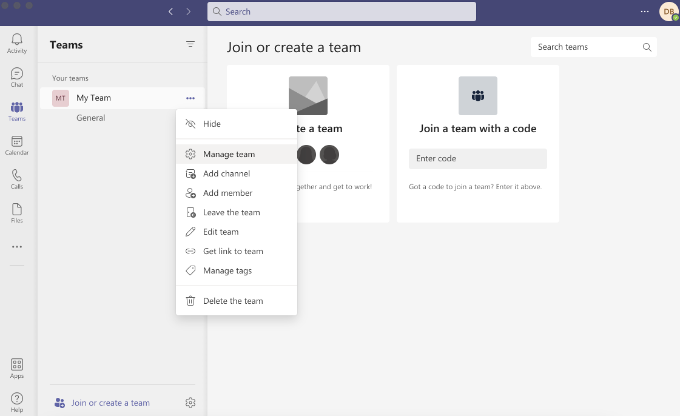Select the Teams icon in sidebar
680x416 pixels.
[17, 111]
